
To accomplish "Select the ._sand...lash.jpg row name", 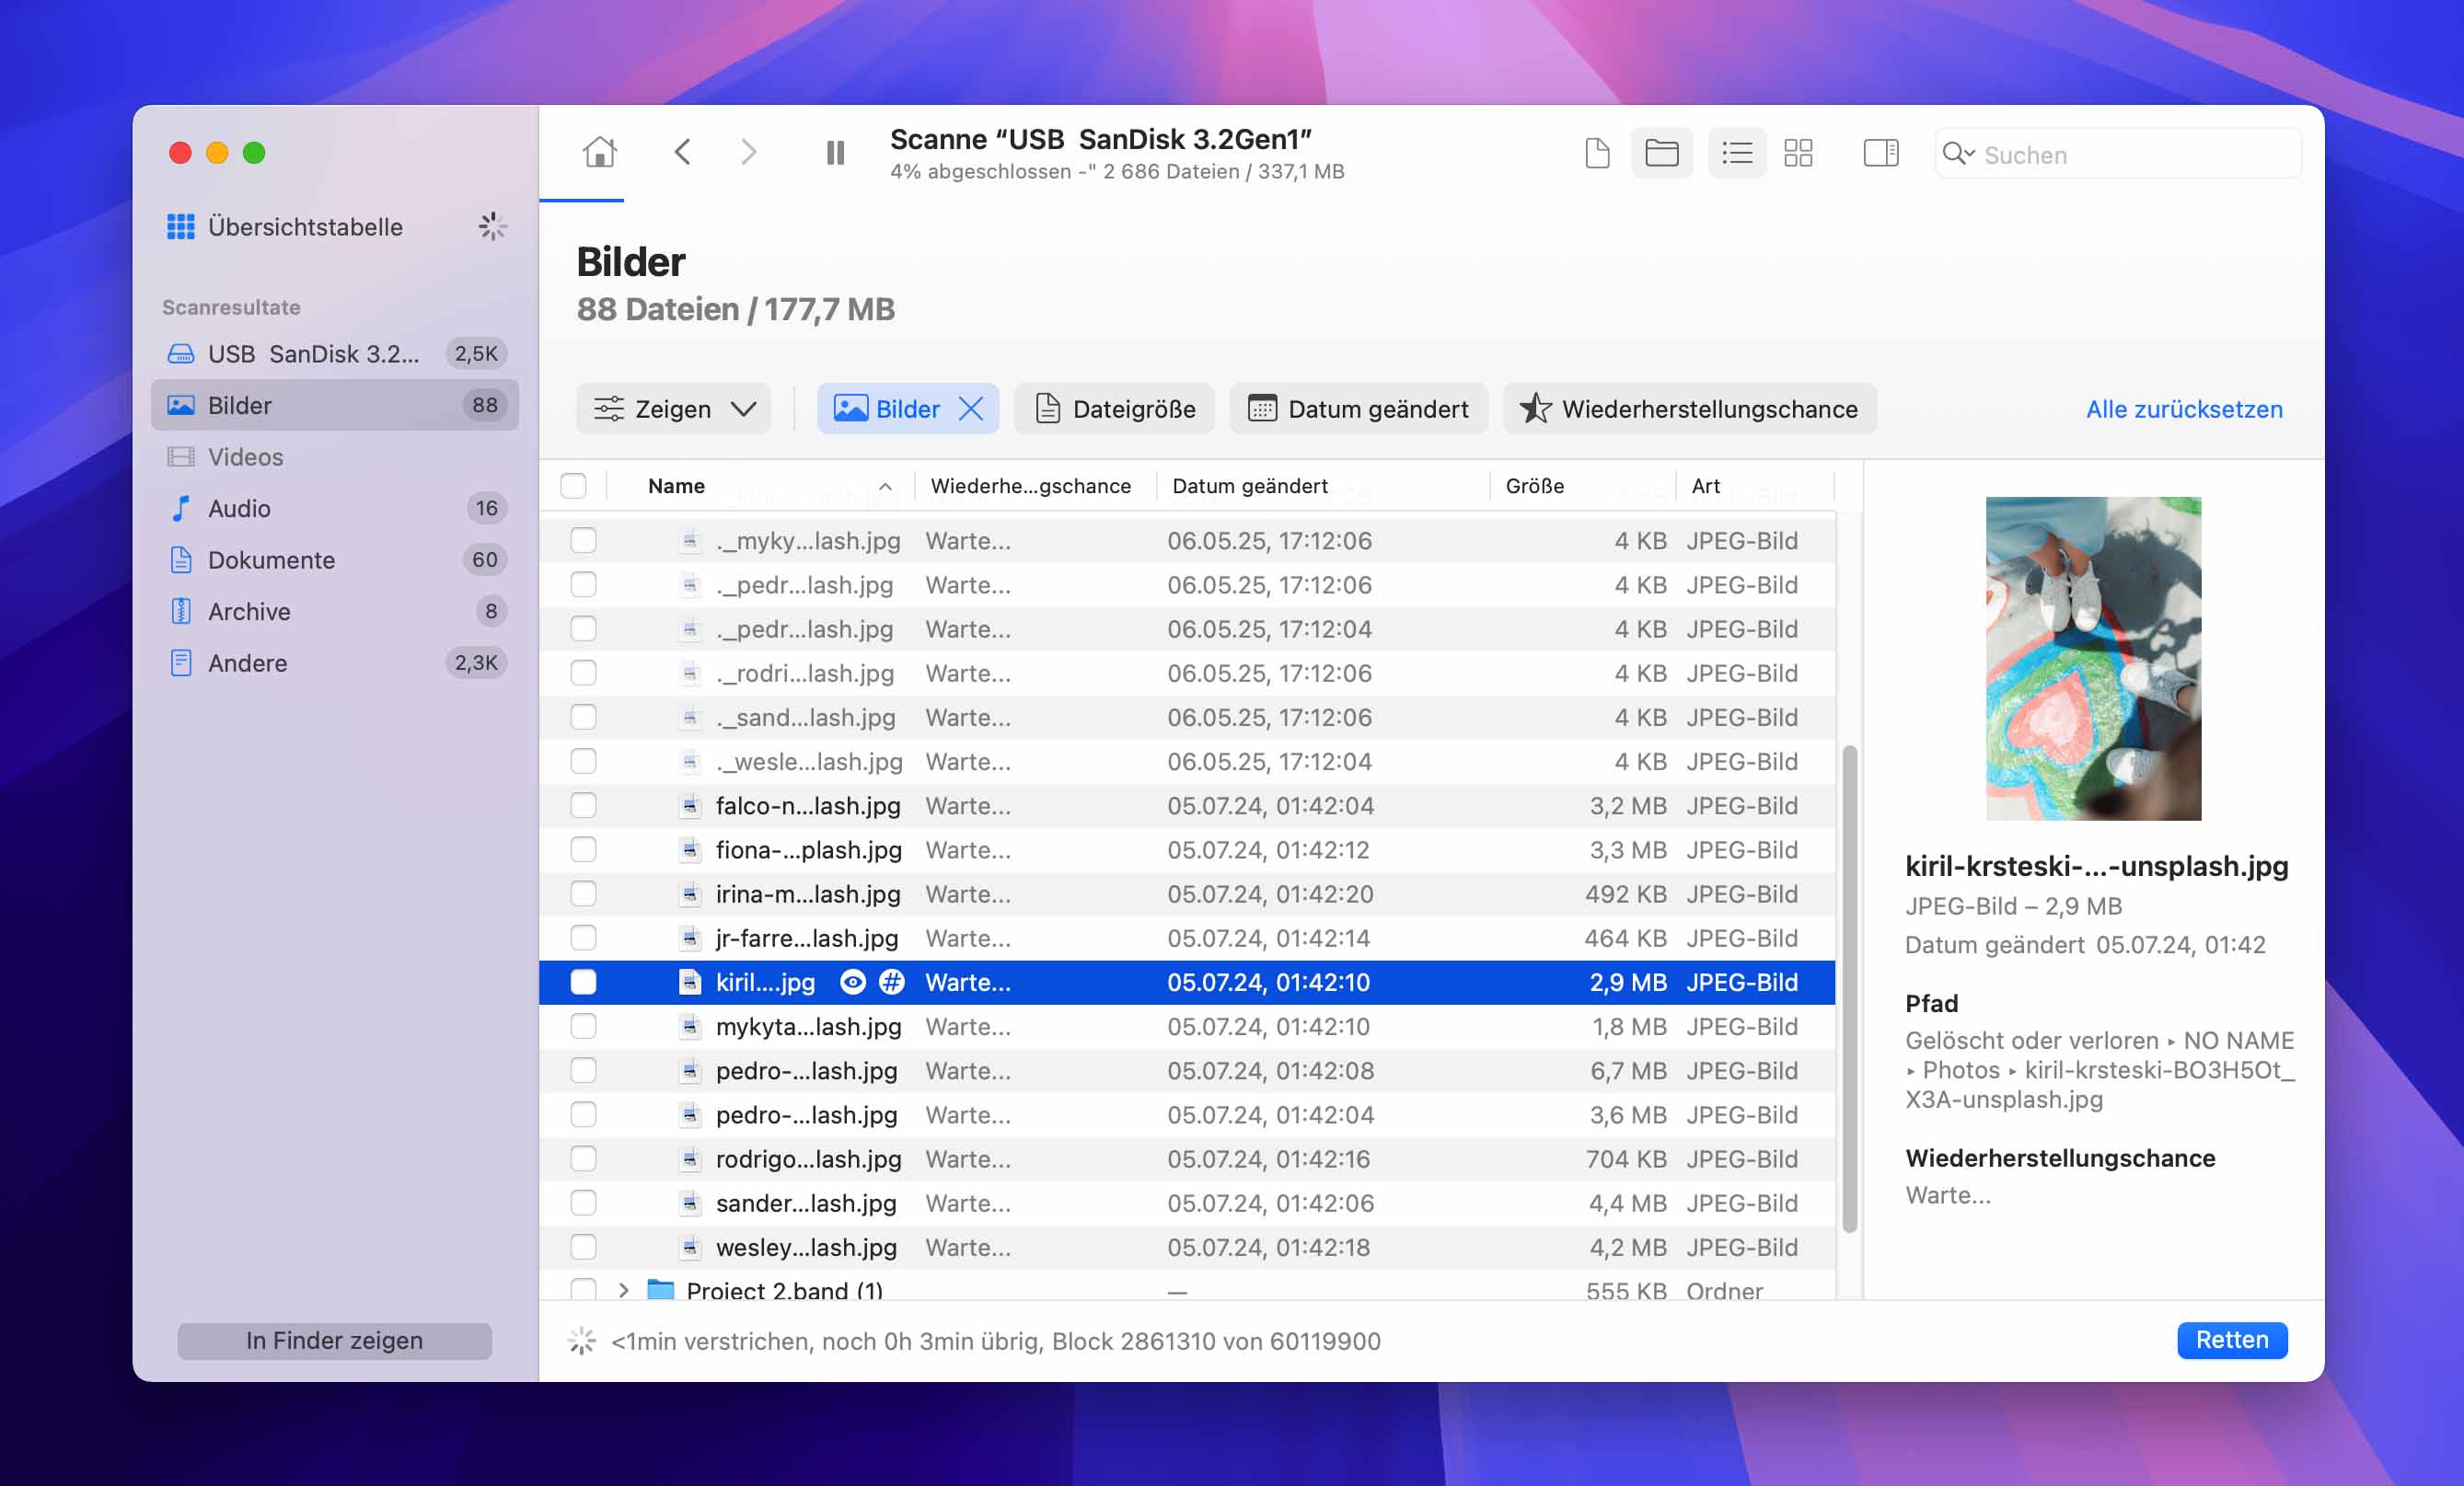I will tap(805, 718).
